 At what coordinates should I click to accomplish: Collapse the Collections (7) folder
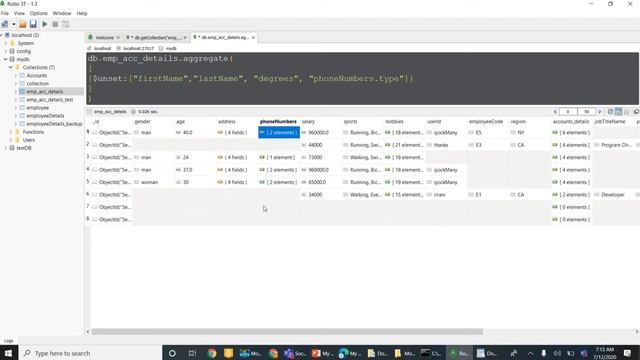tap(11, 67)
